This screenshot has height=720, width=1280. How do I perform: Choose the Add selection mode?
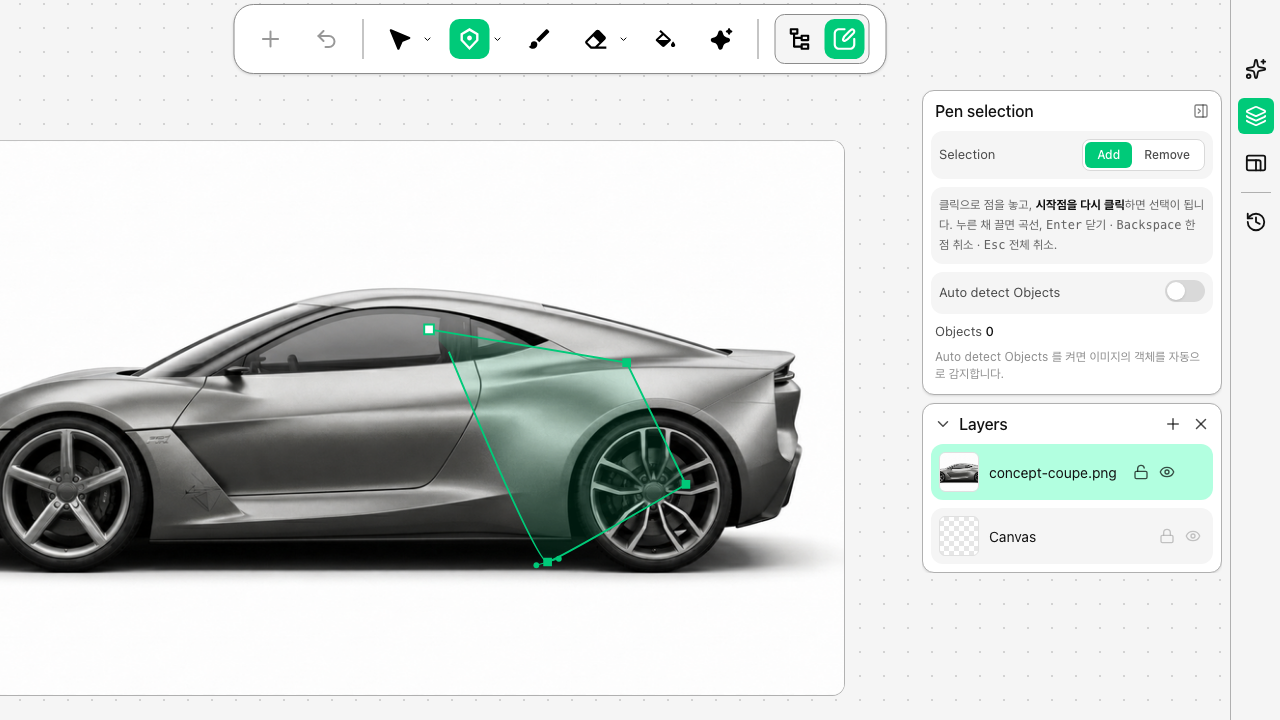(x=1108, y=155)
